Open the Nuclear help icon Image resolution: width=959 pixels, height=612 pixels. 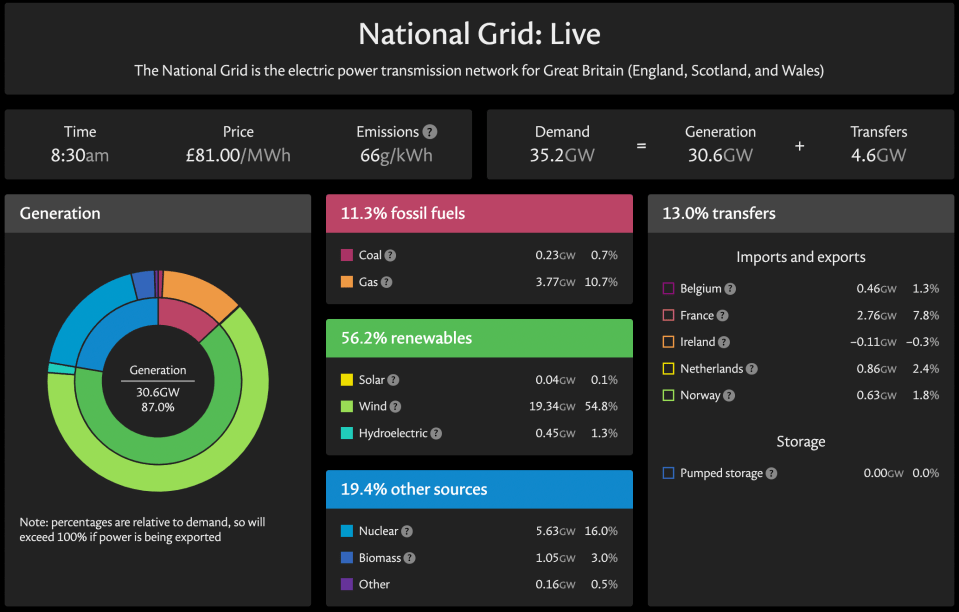[407, 531]
